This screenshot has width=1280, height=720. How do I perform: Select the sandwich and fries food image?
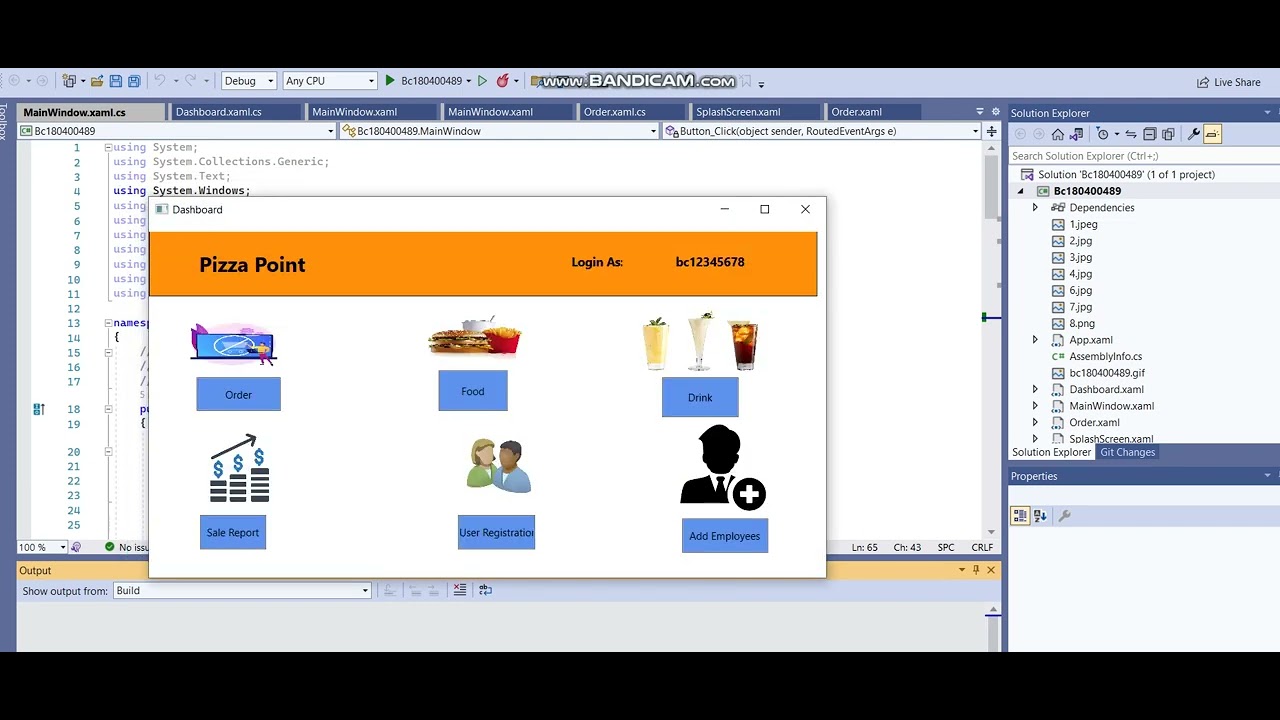click(475, 338)
